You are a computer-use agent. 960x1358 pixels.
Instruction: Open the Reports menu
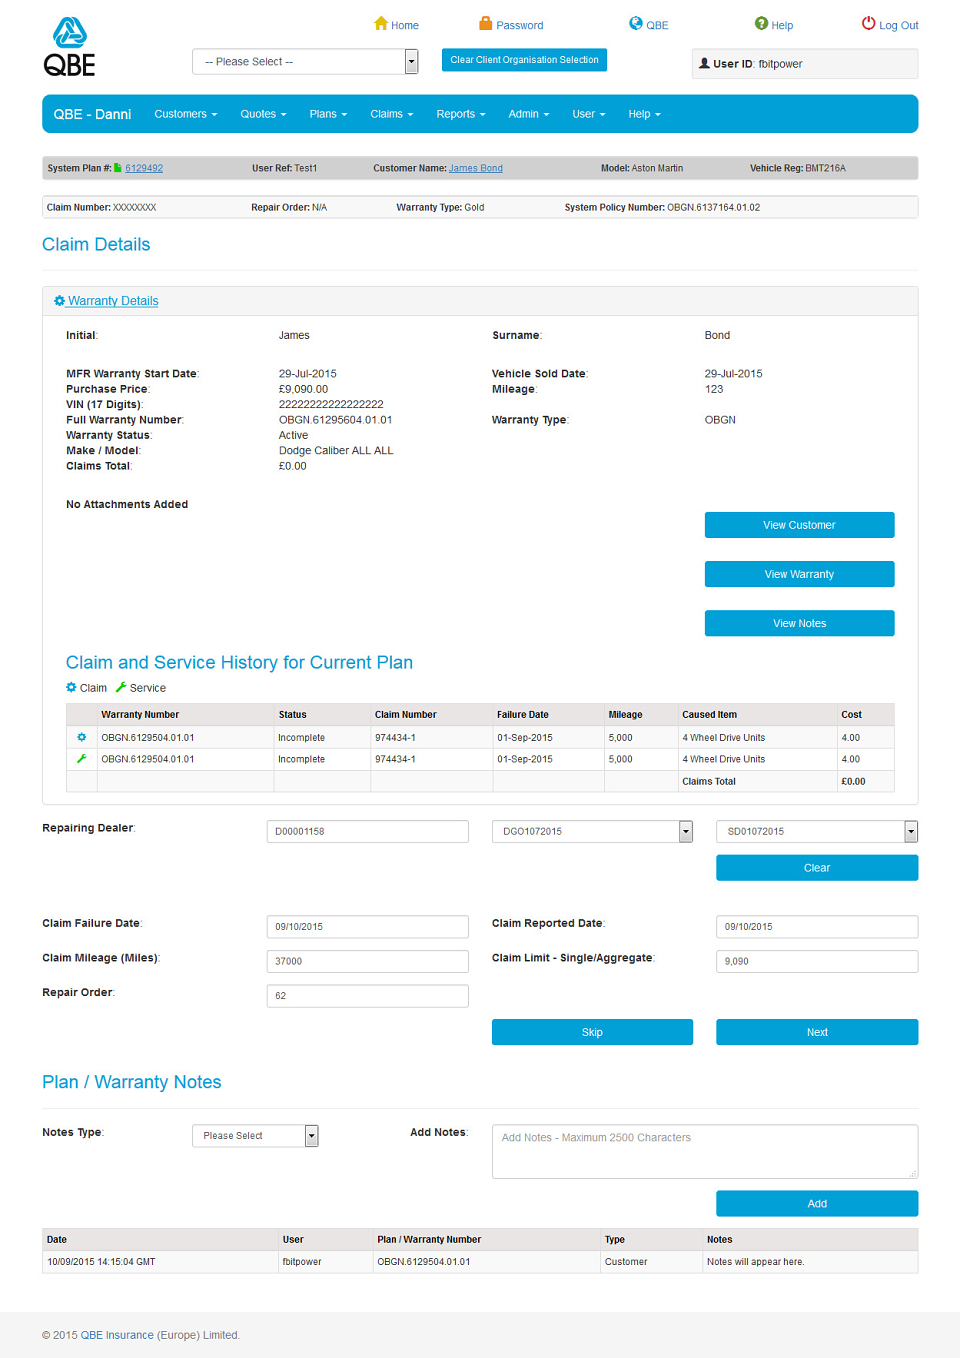460,114
